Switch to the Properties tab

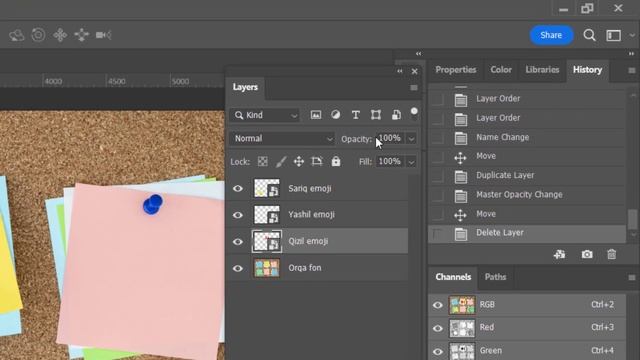coord(456,70)
